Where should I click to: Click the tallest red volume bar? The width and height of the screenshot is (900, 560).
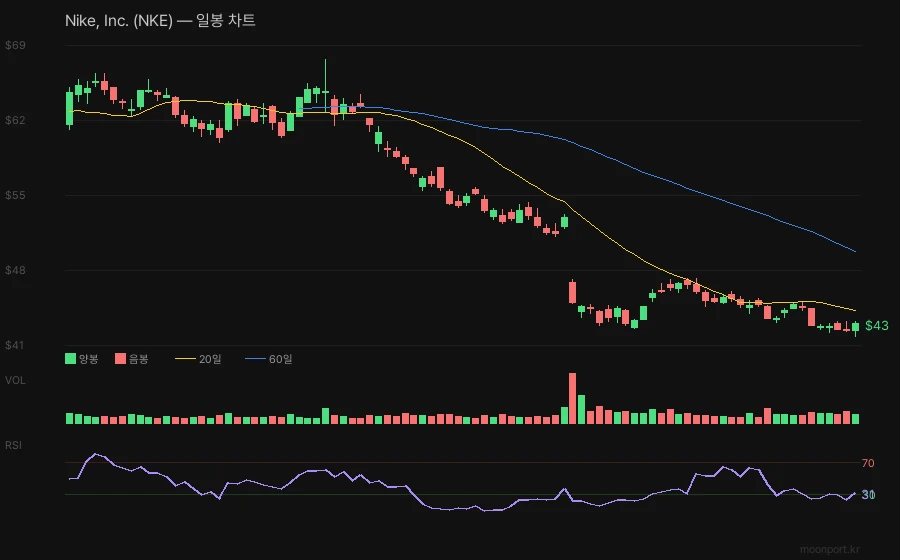tap(572, 398)
